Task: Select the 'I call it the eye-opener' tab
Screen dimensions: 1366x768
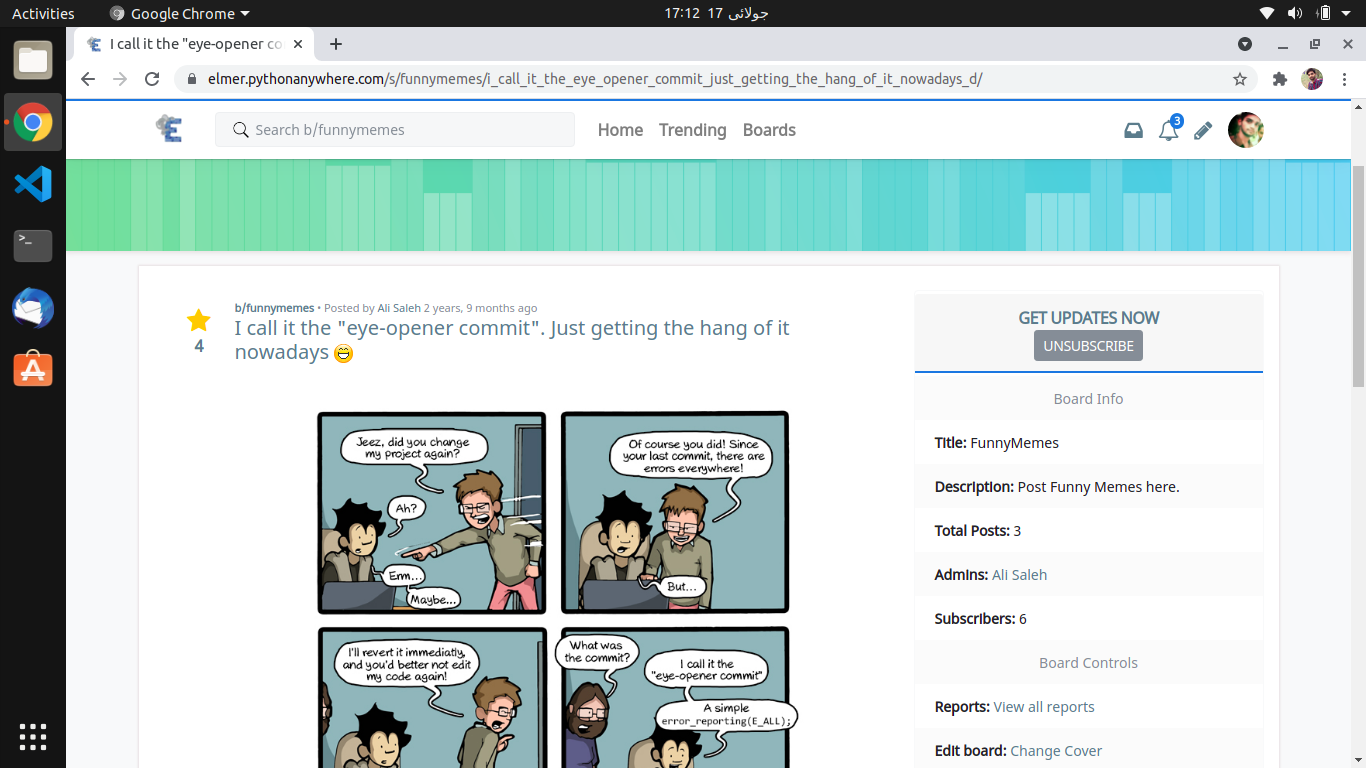Action: 194,44
